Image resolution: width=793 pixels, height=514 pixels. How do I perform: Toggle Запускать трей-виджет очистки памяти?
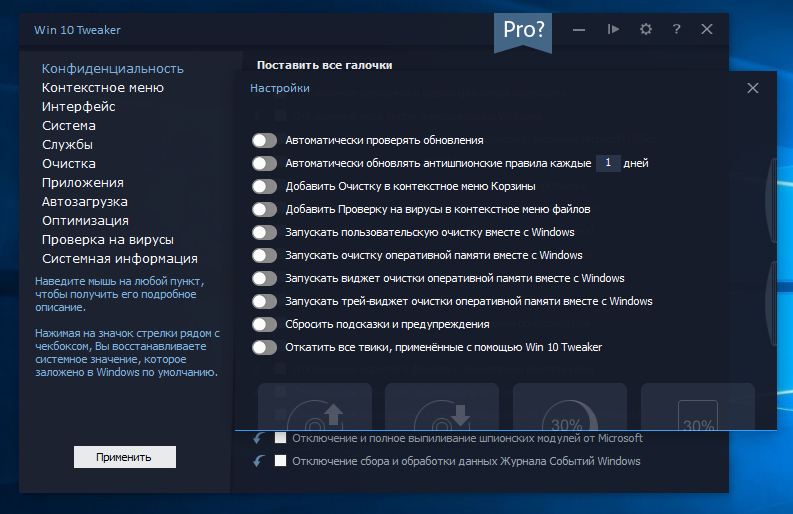coord(265,302)
